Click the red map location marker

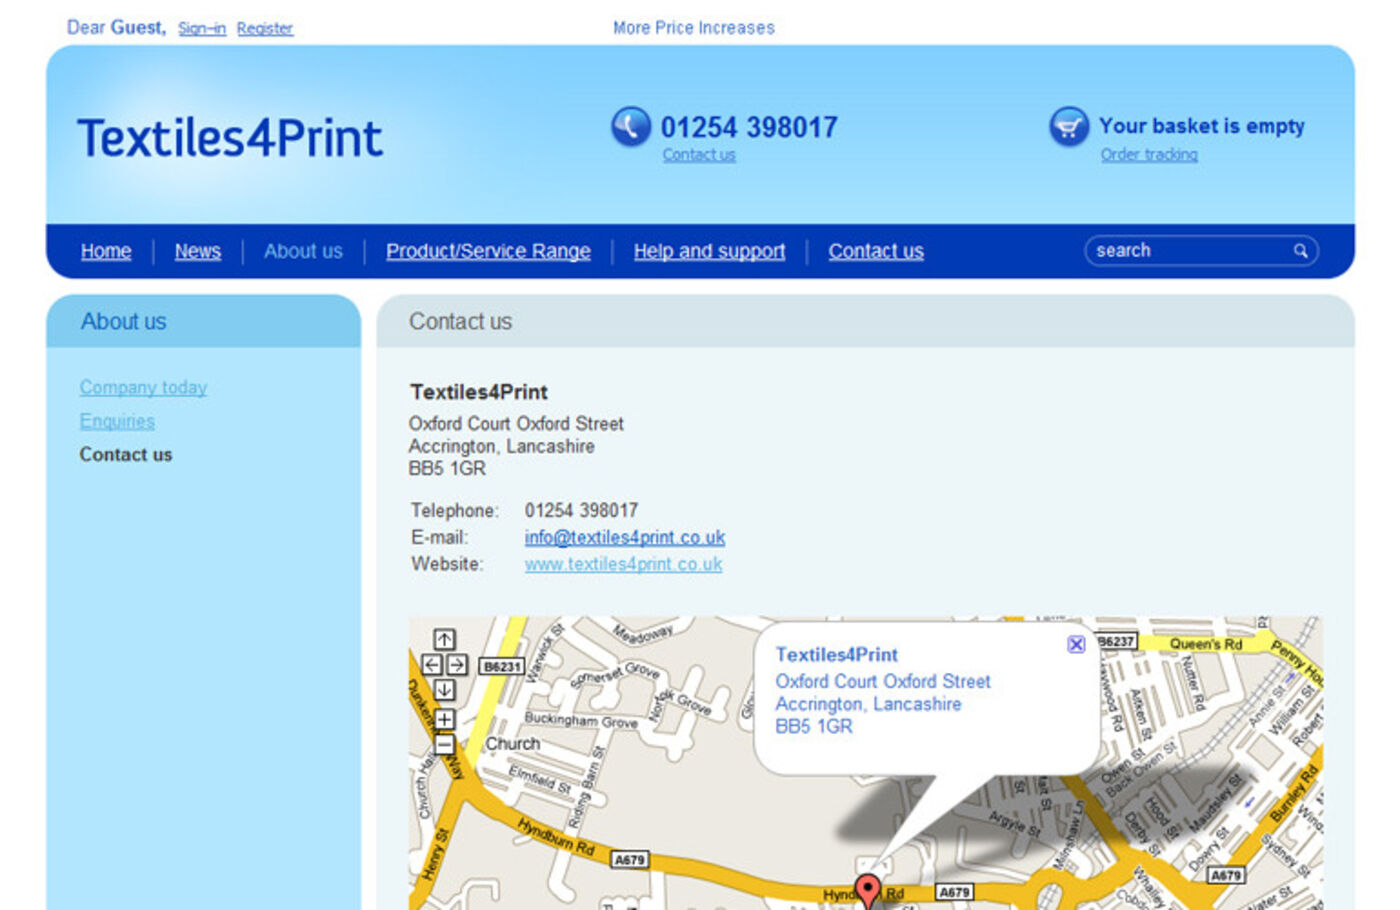(868, 889)
